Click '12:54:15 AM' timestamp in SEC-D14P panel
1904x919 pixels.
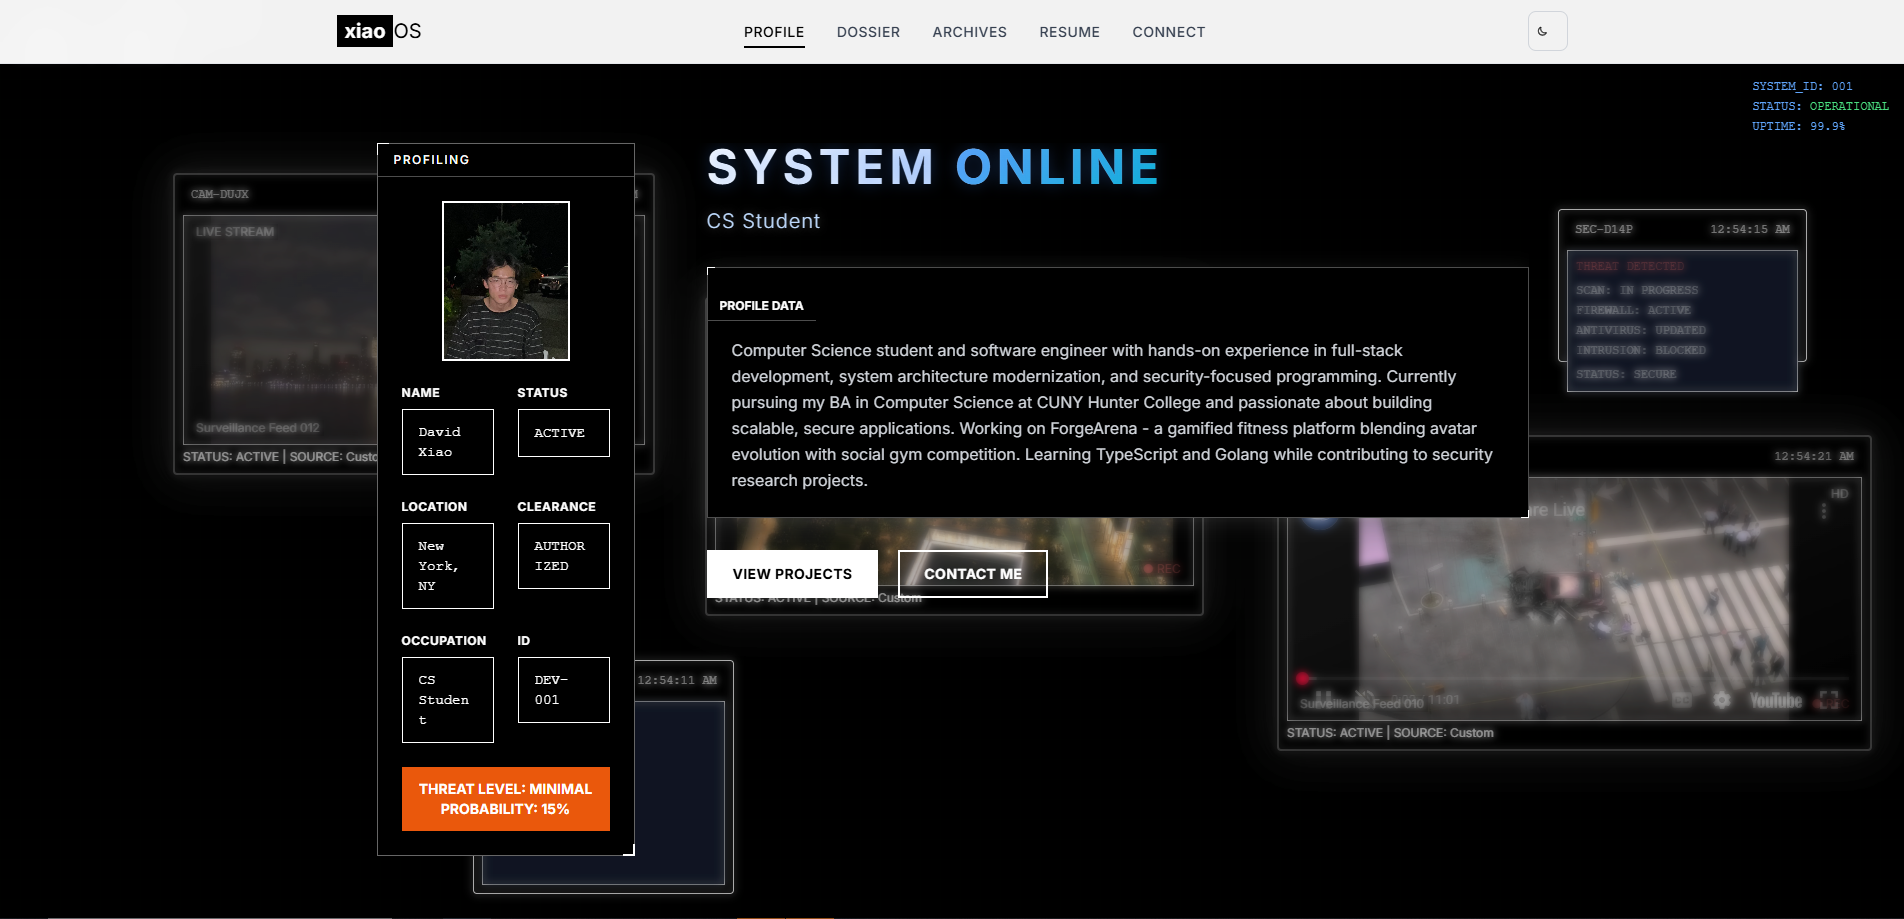point(1750,229)
